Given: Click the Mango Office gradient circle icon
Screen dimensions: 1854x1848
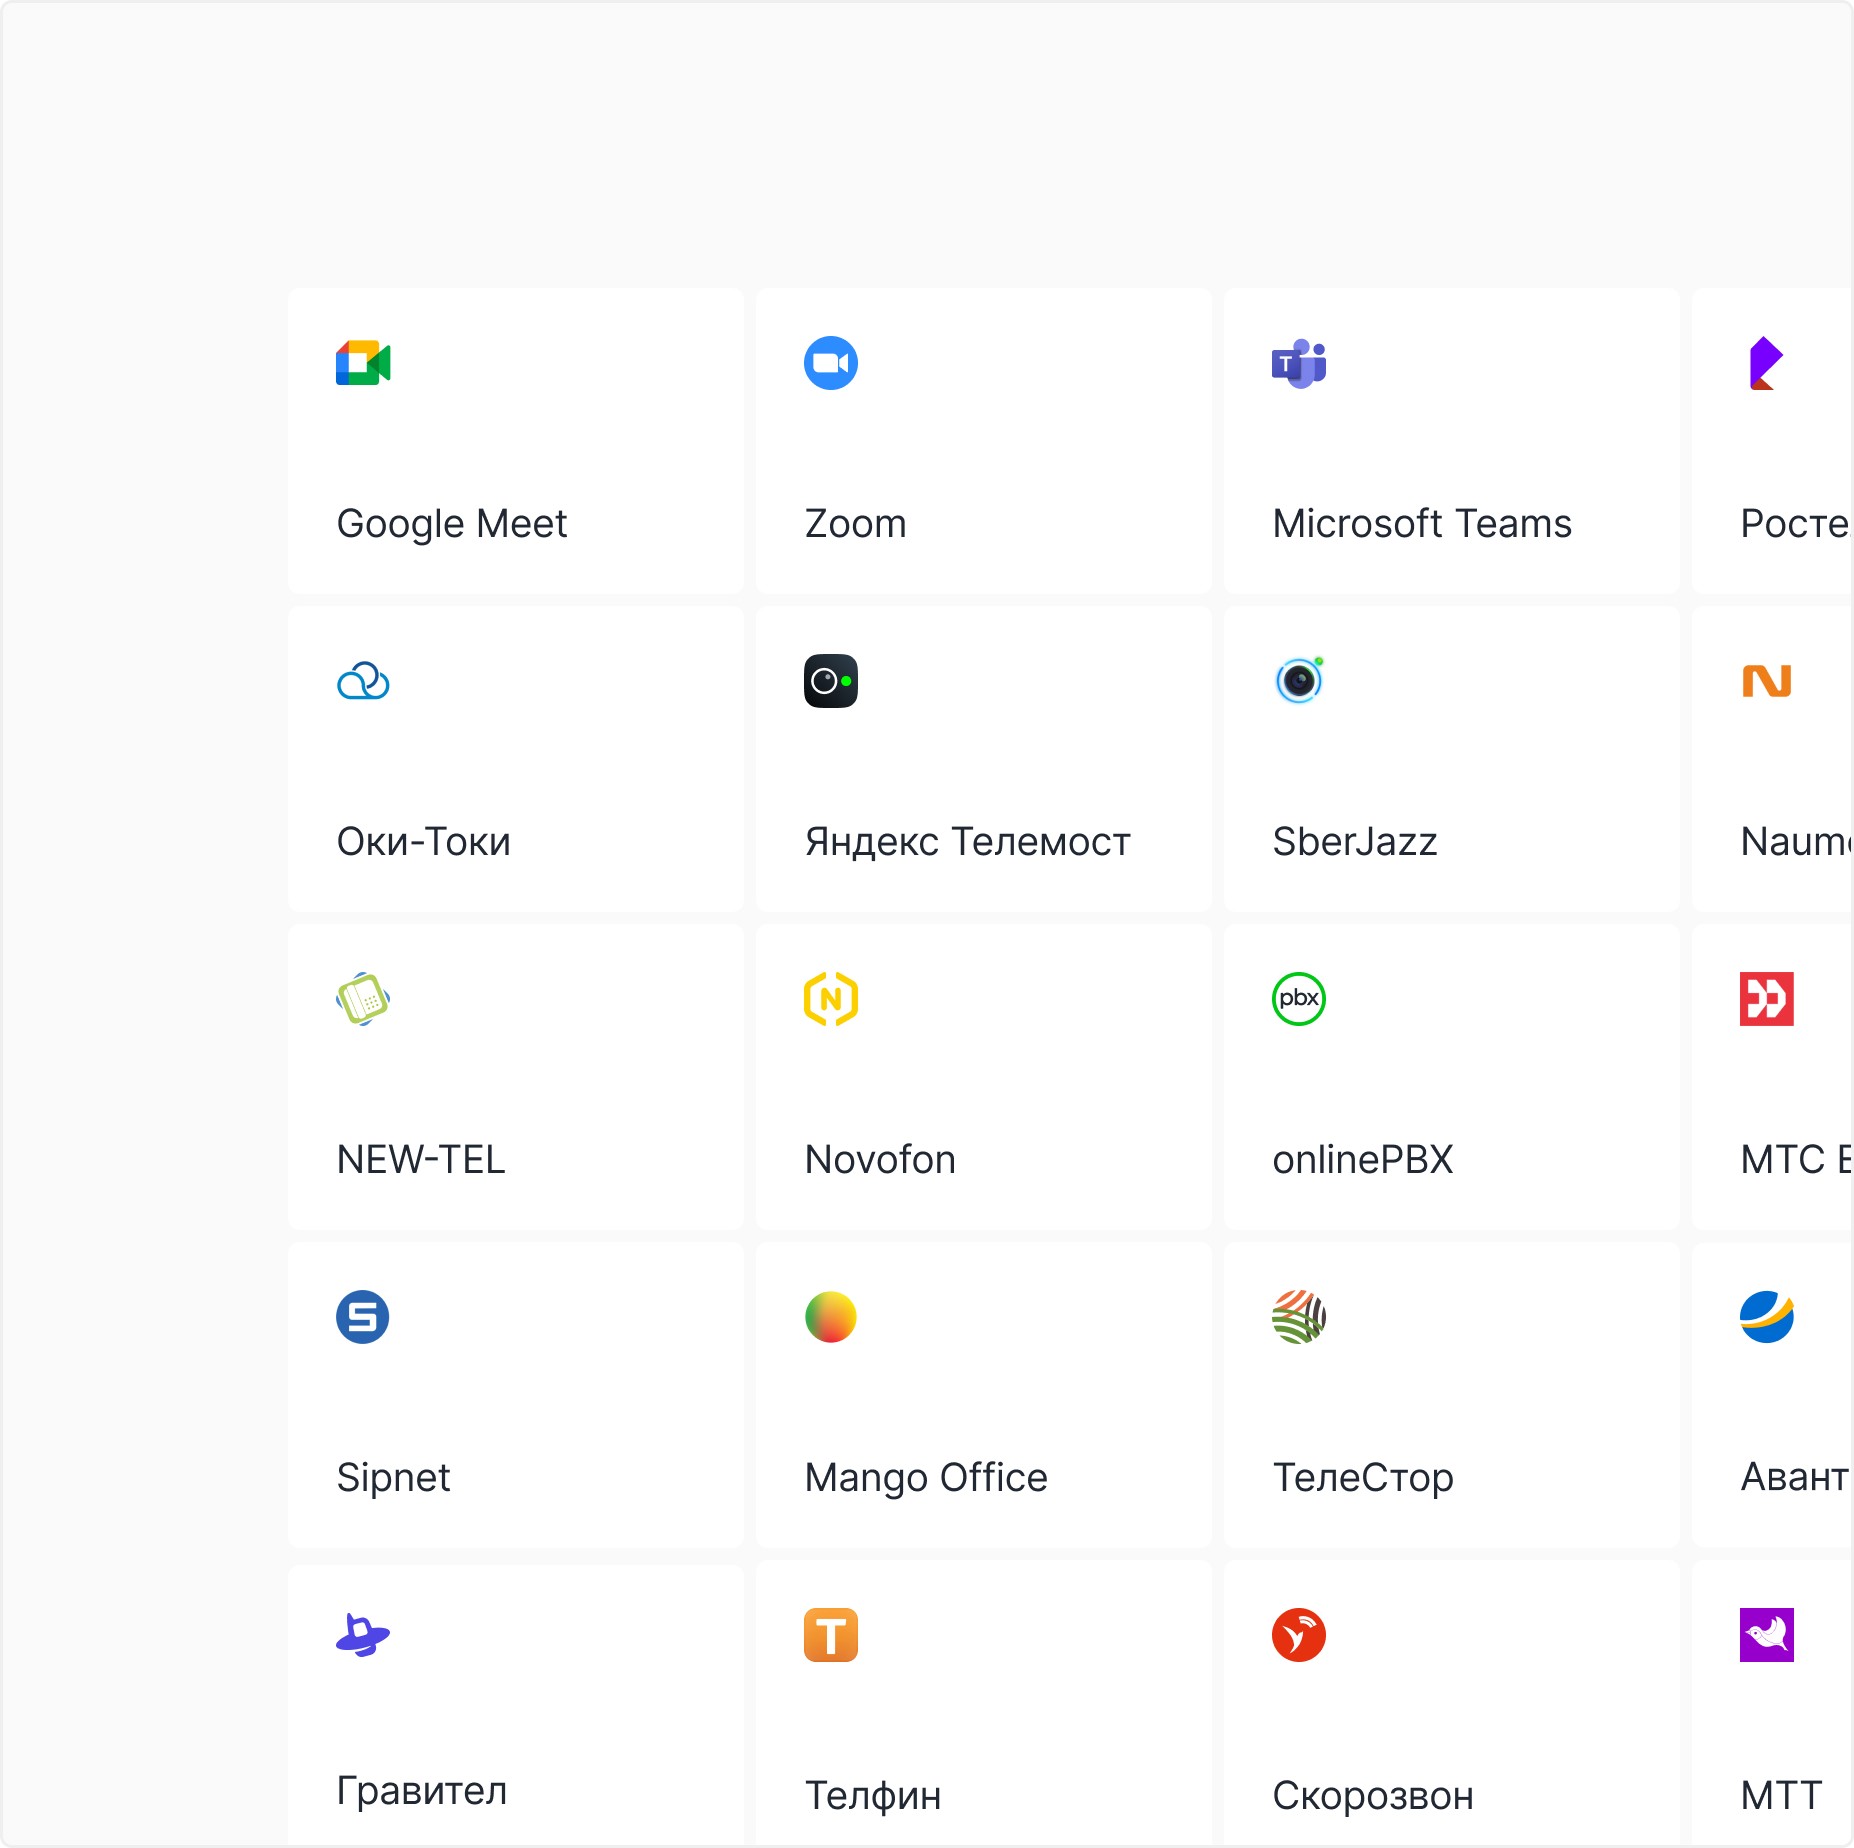Looking at the screenshot, I should 831,1317.
